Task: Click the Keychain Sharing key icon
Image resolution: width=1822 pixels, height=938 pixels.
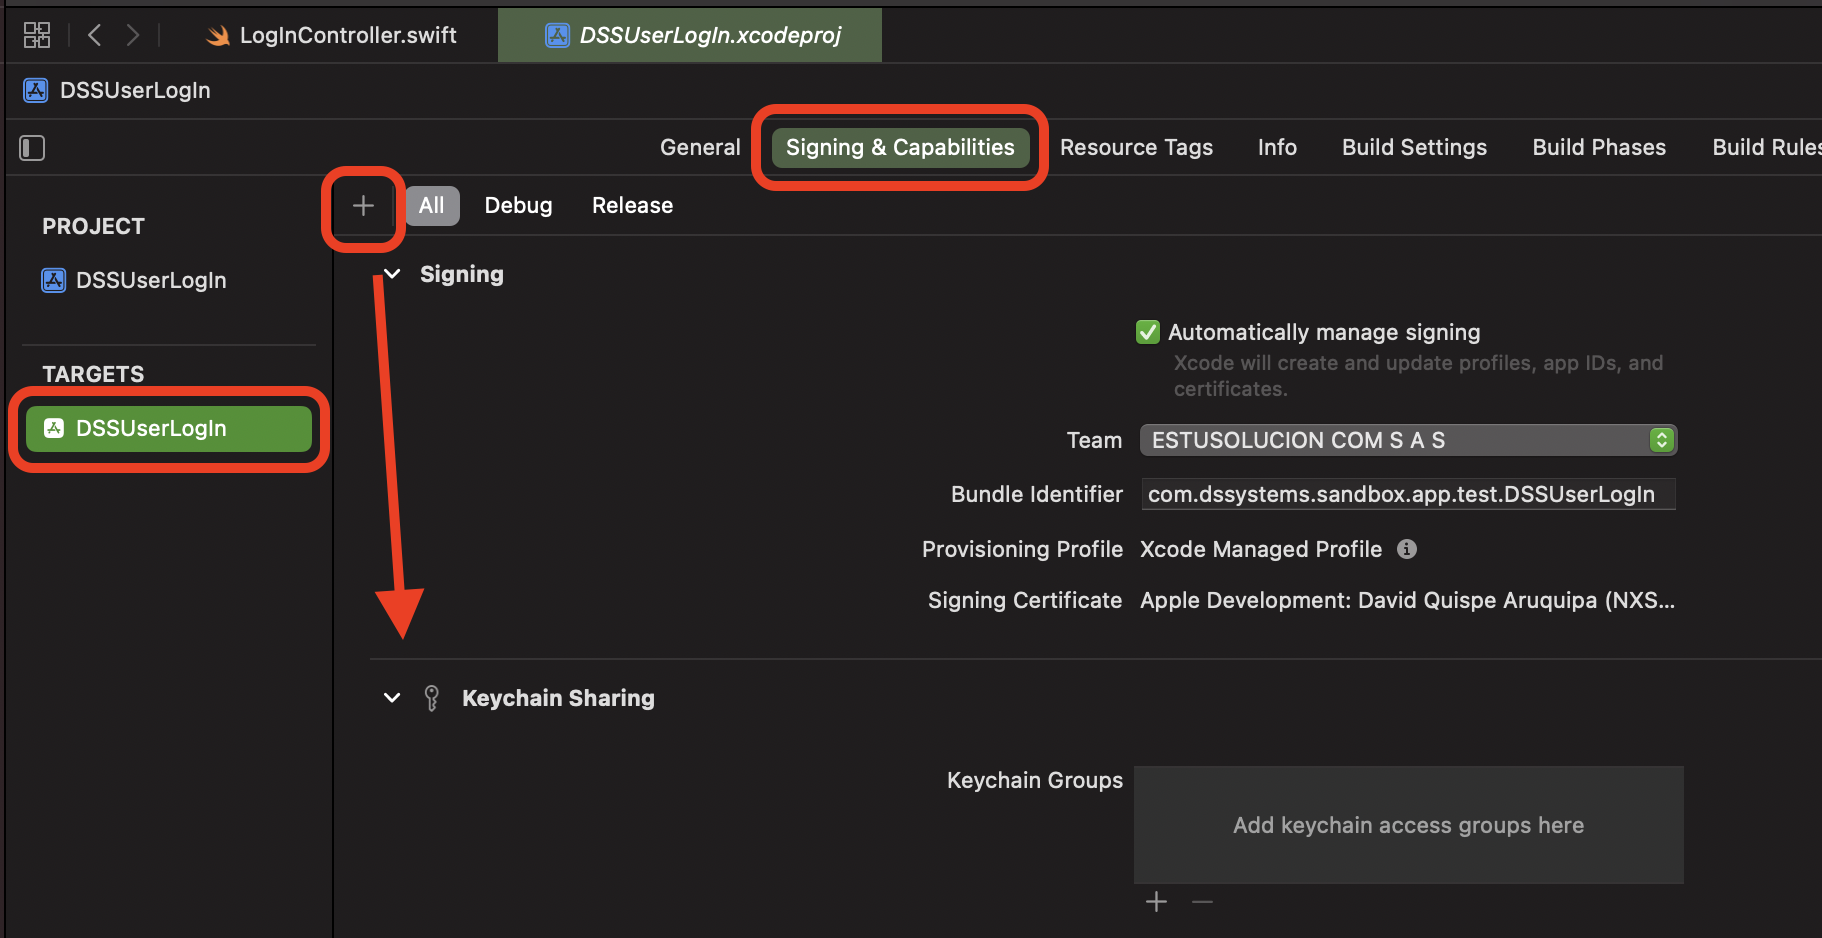Action: [431, 698]
